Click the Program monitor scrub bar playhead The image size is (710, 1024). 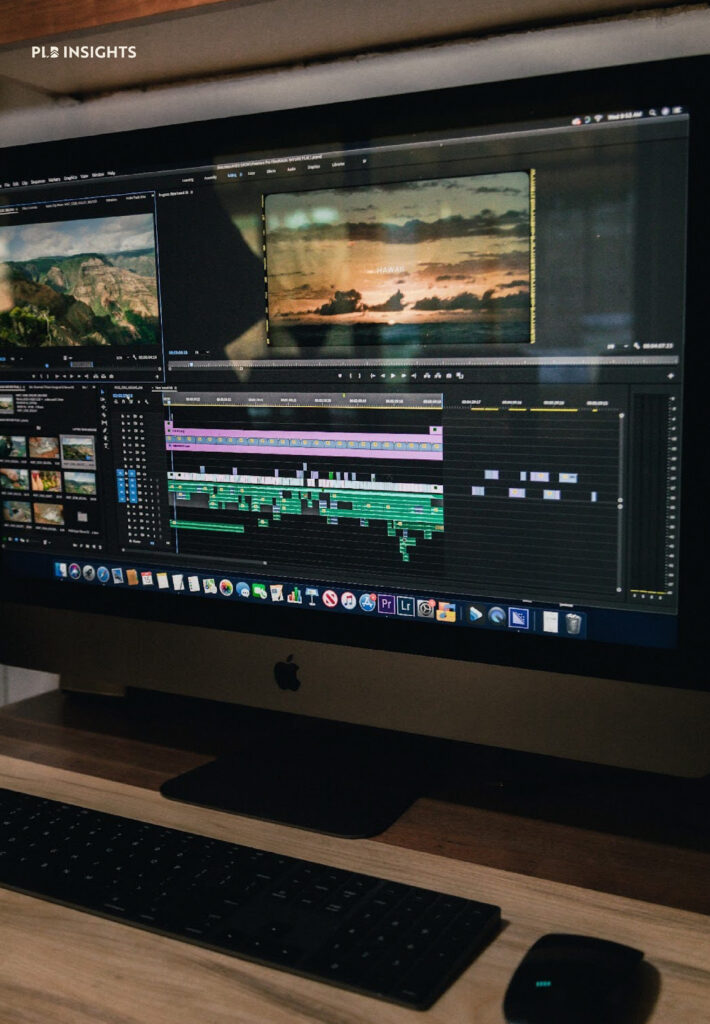click(192, 364)
